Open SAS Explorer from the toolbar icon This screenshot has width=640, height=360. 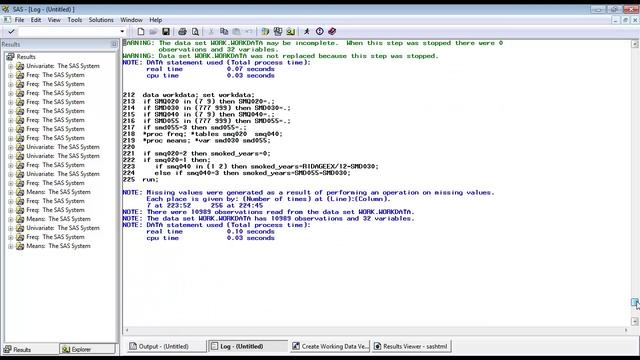click(x=278, y=31)
